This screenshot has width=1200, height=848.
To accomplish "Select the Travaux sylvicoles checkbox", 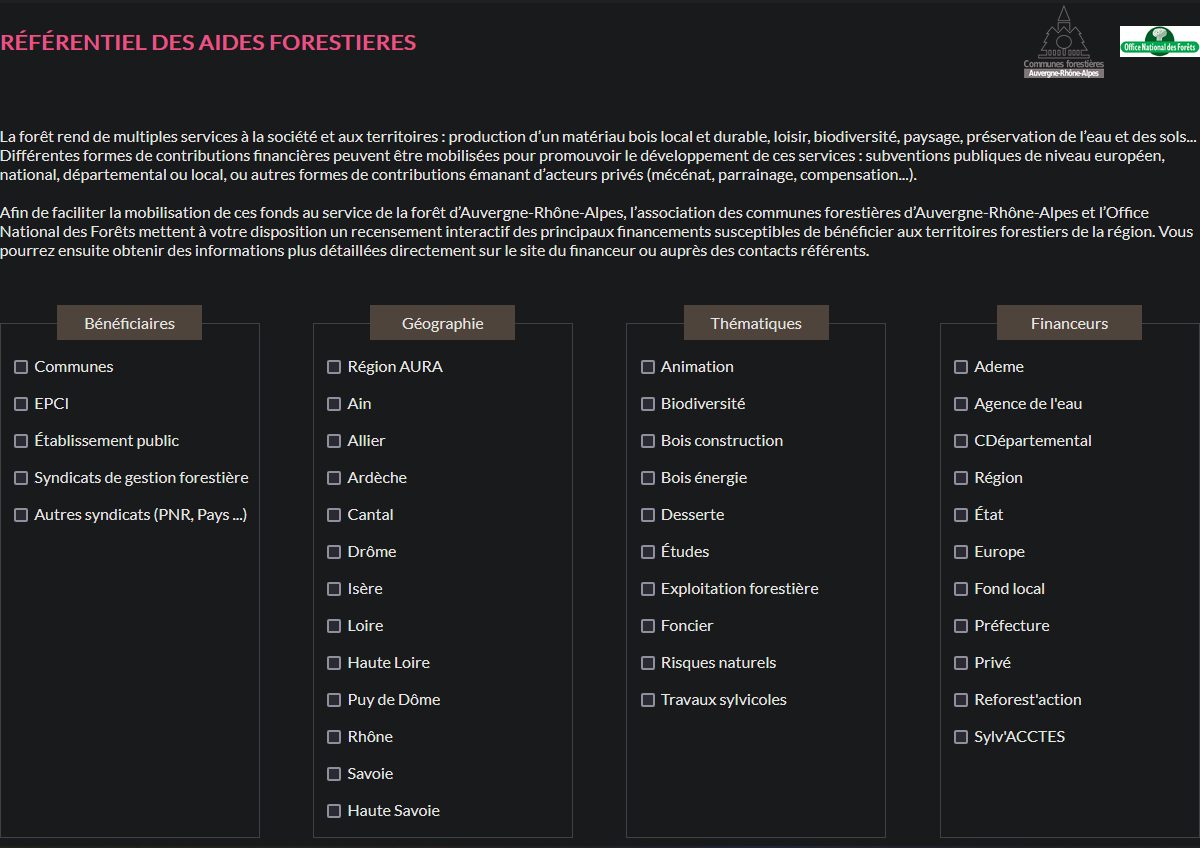I will 648,700.
